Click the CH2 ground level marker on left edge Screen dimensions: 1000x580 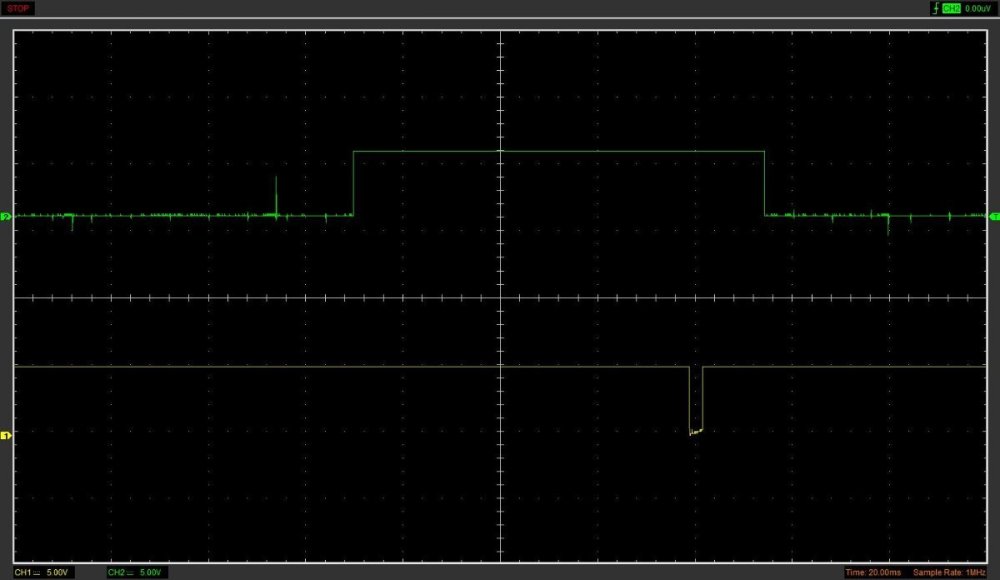(6, 217)
